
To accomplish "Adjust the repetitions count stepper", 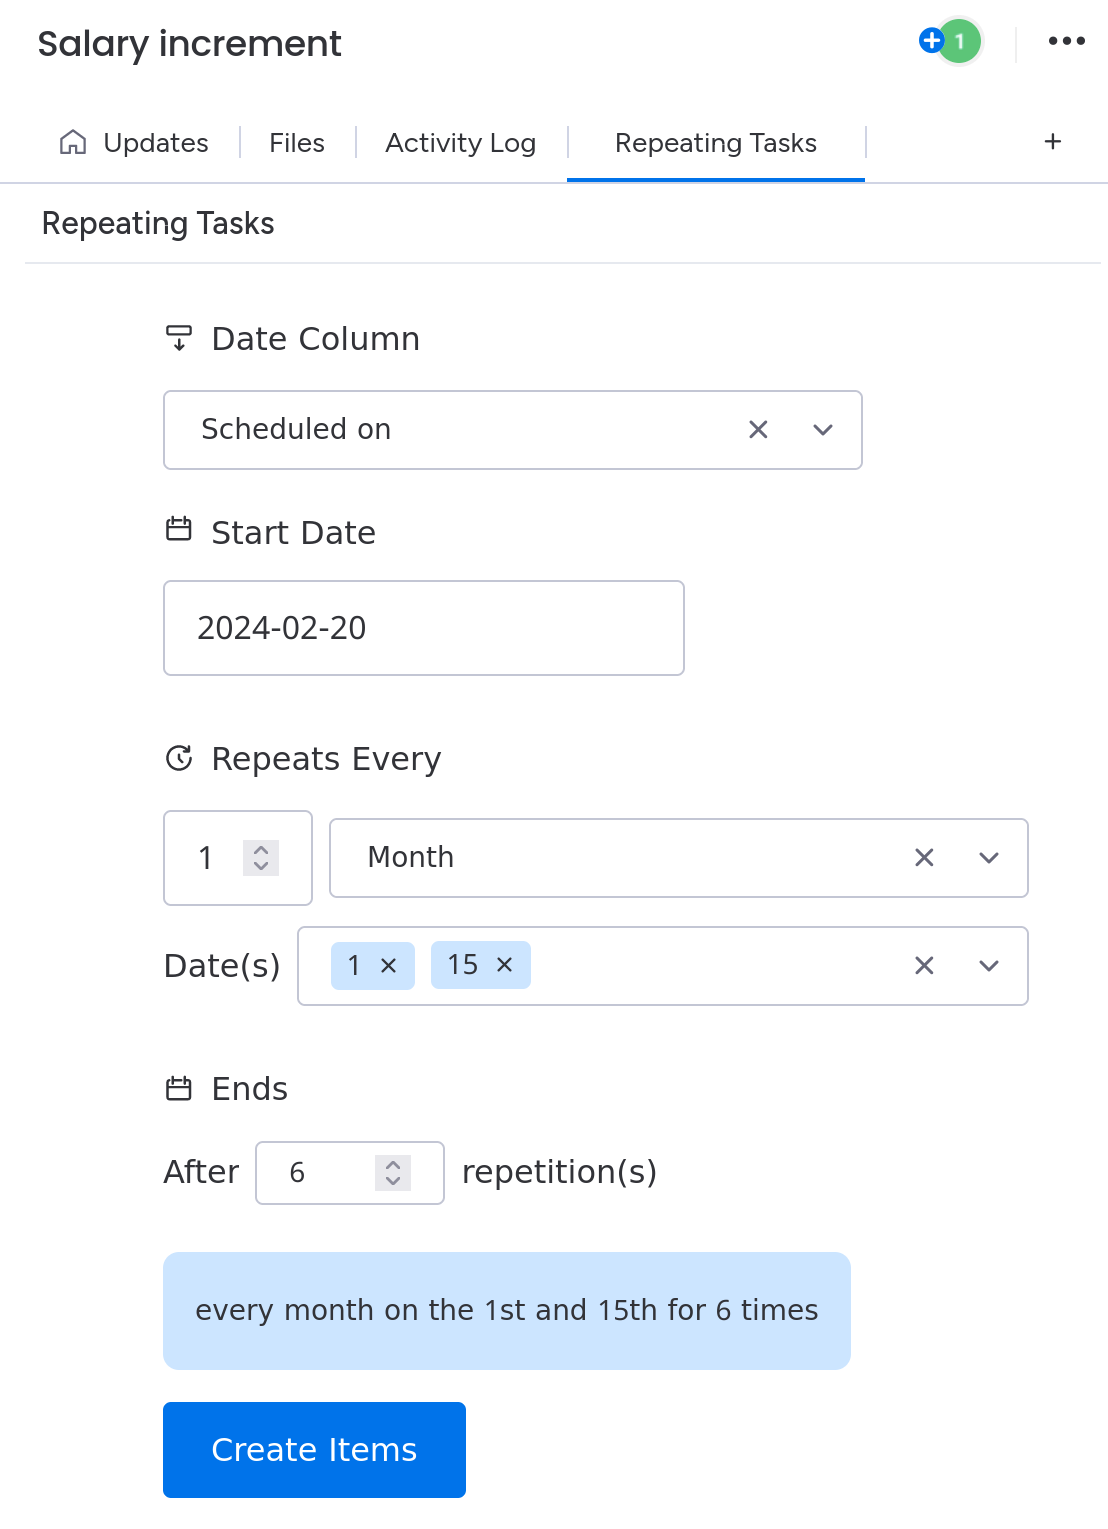I will tap(393, 1173).
